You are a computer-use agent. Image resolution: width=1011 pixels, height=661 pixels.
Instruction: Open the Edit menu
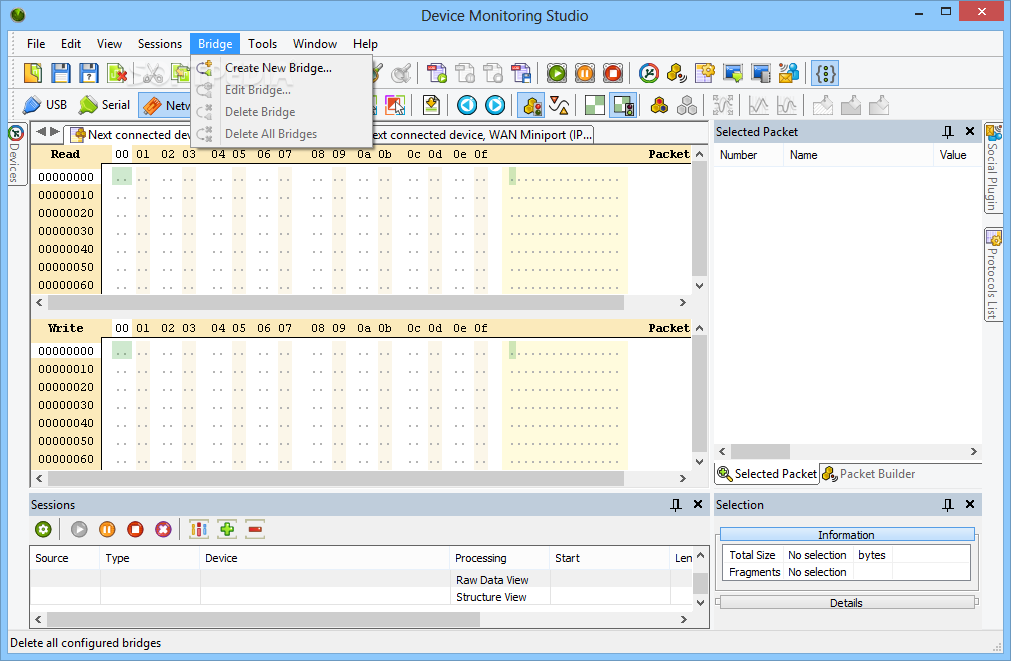tap(71, 44)
